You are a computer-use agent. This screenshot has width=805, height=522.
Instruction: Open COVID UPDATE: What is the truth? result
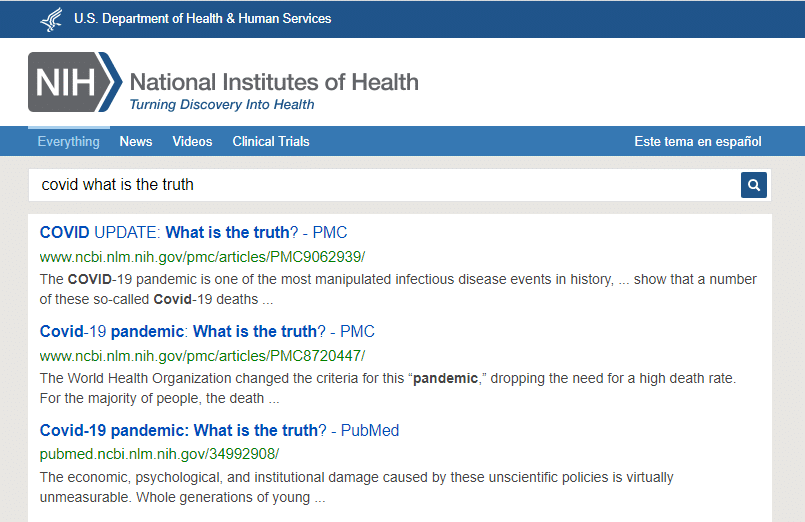pos(193,232)
